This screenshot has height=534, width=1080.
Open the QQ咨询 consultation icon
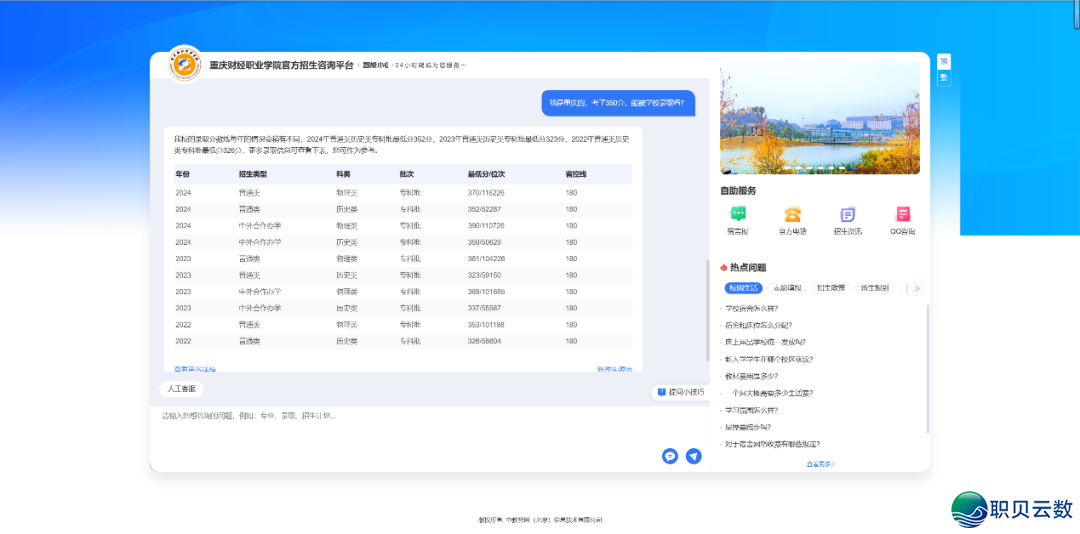click(x=902, y=214)
